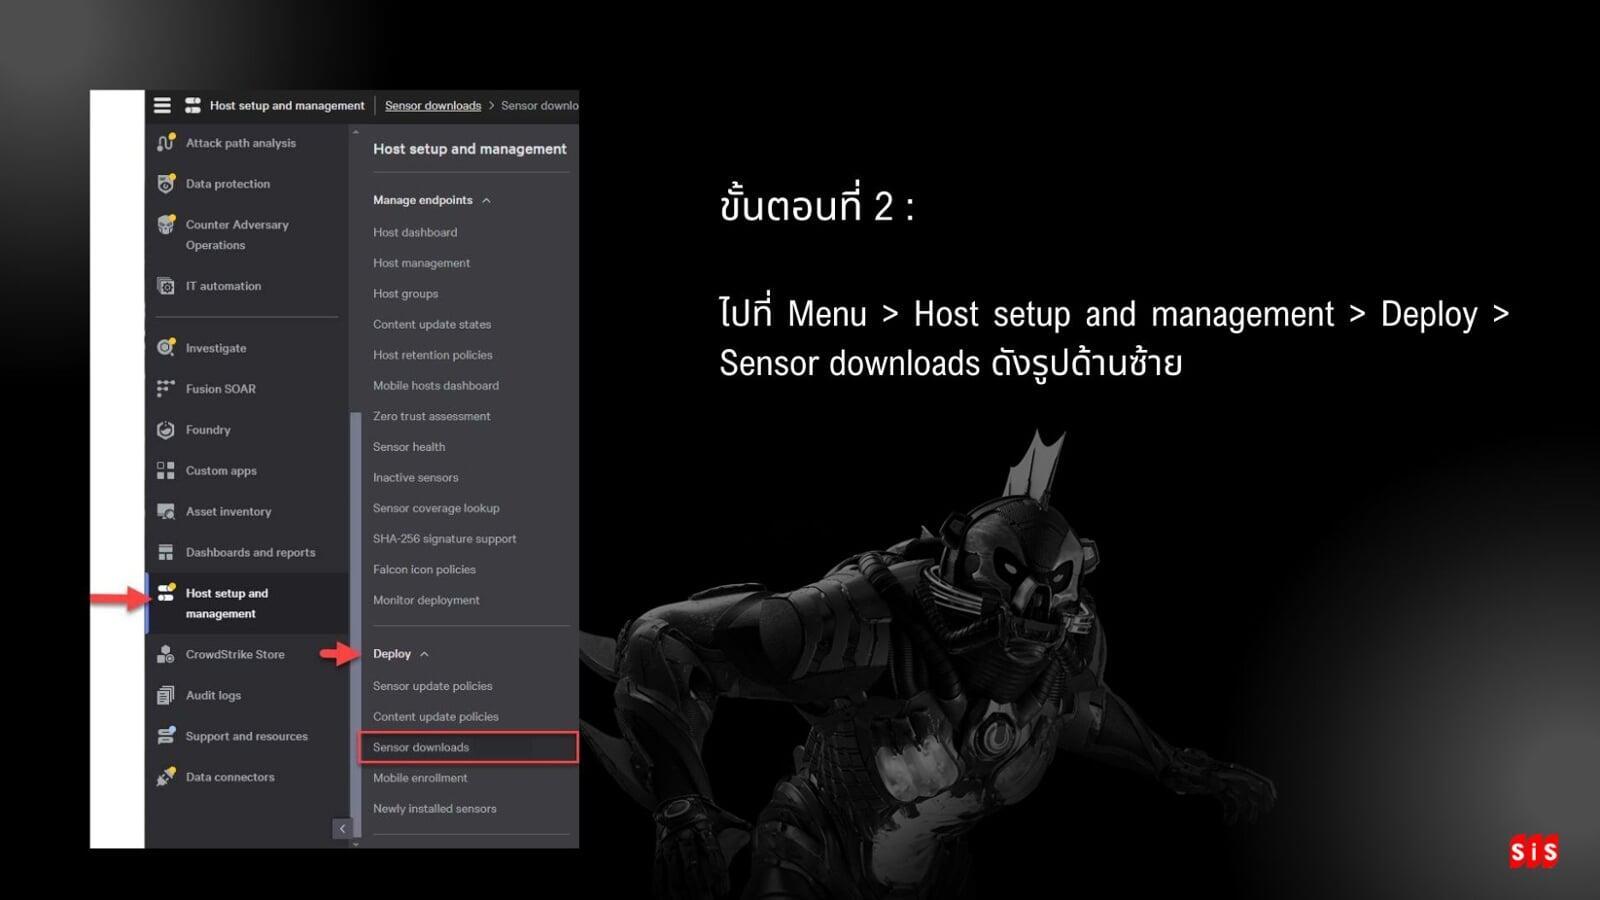Open Host groups link
The height and width of the screenshot is (900, 1600).
[x=406, y=294]
